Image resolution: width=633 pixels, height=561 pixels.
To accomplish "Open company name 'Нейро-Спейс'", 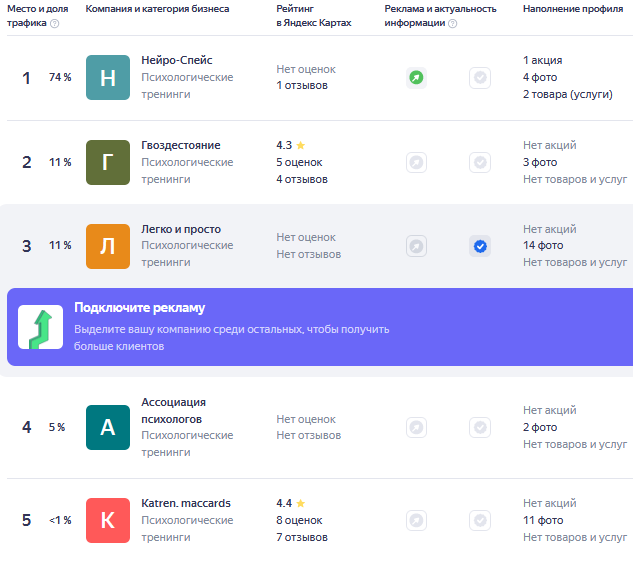I will [x=176, y=60].
